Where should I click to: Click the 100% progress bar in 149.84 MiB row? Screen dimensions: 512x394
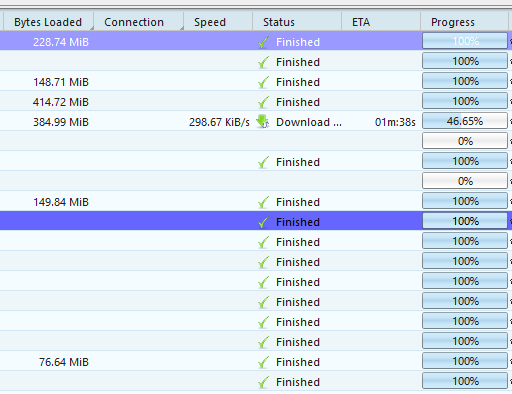coord(465,201)
